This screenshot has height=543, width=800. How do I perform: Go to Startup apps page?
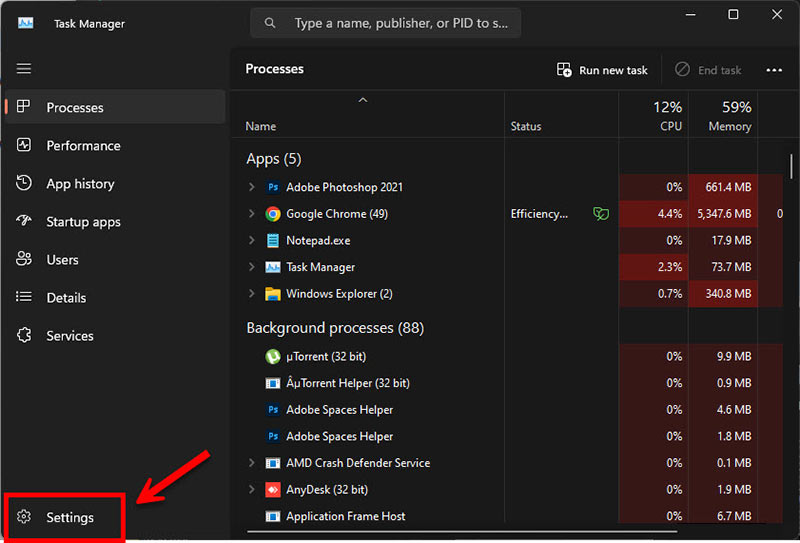pyautogui.click(x=116, y=222)
